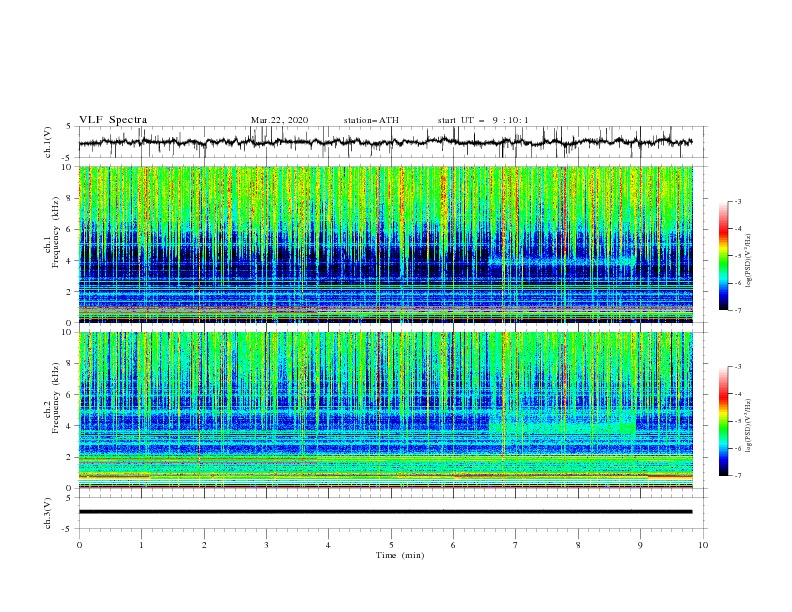Click the '3' tick on the time axis

click(x=266, y=545)
